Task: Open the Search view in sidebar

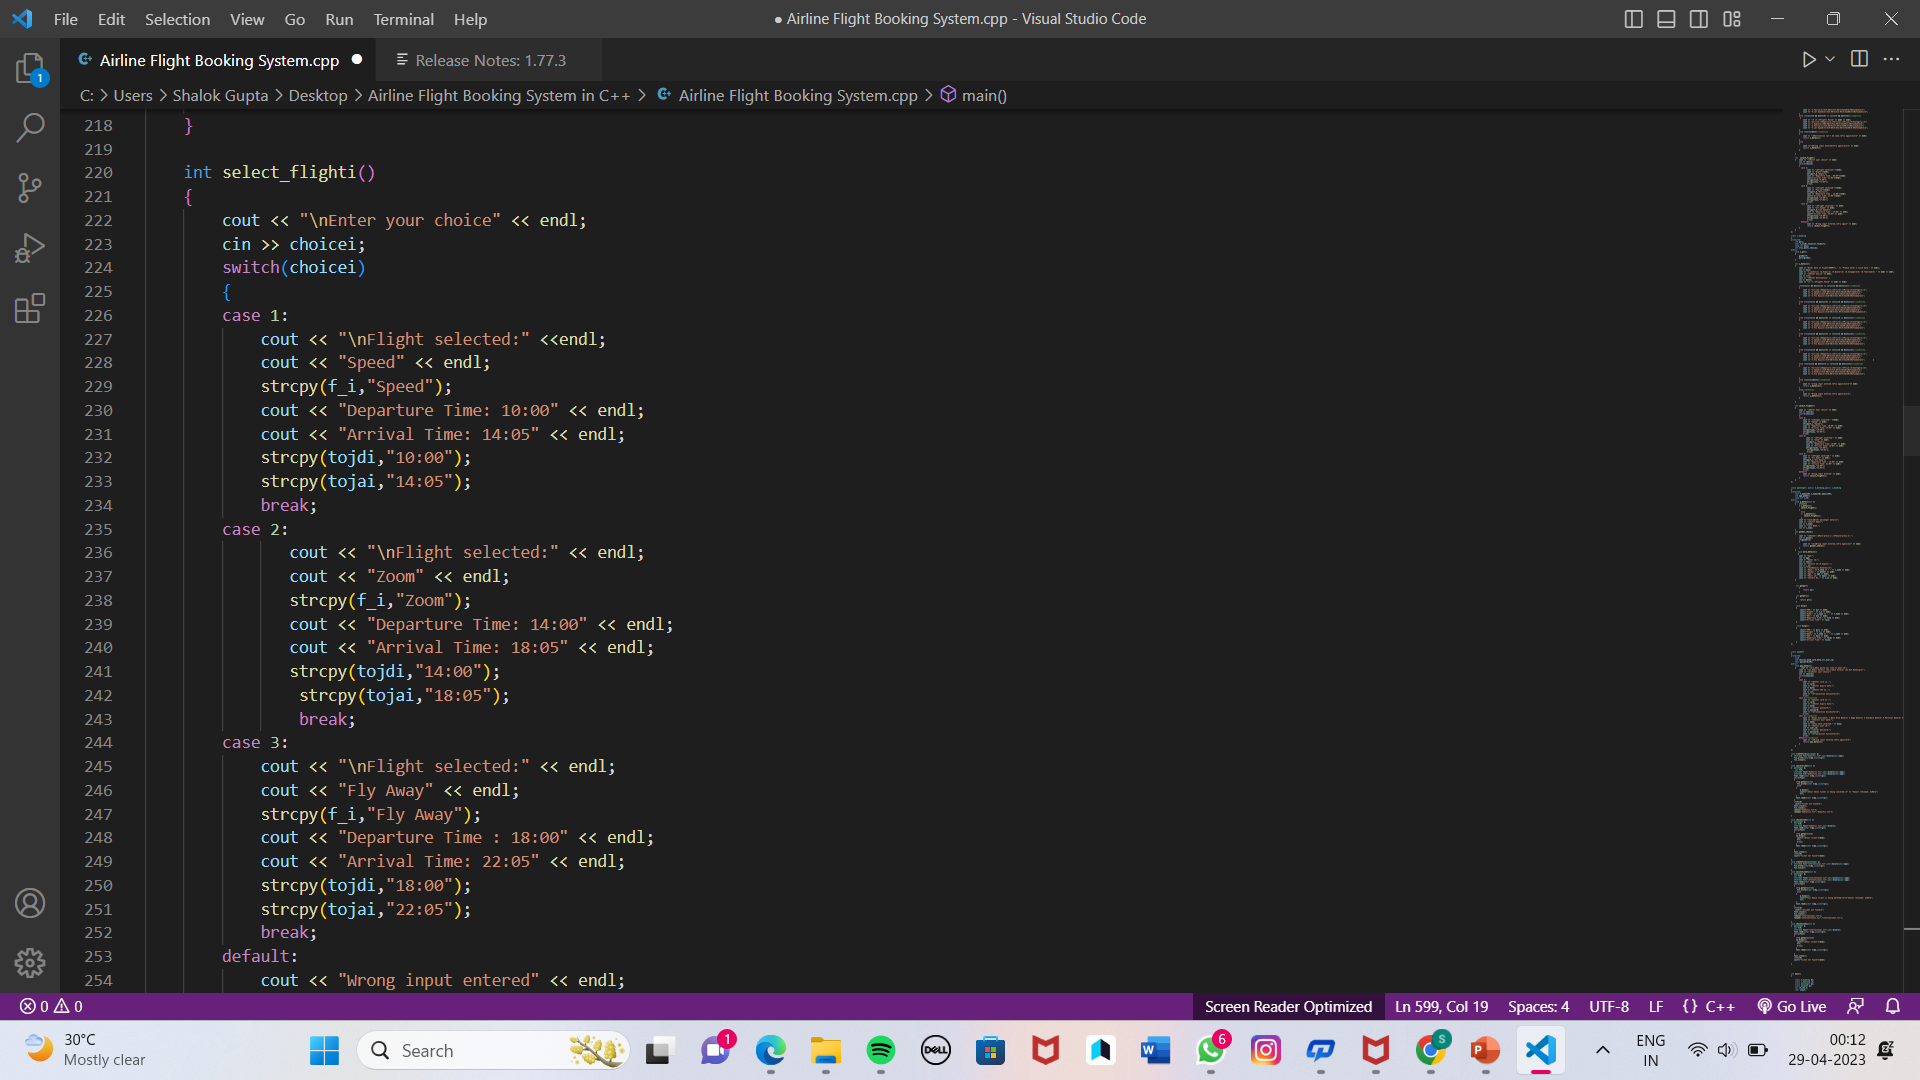Action: point(30,127)
